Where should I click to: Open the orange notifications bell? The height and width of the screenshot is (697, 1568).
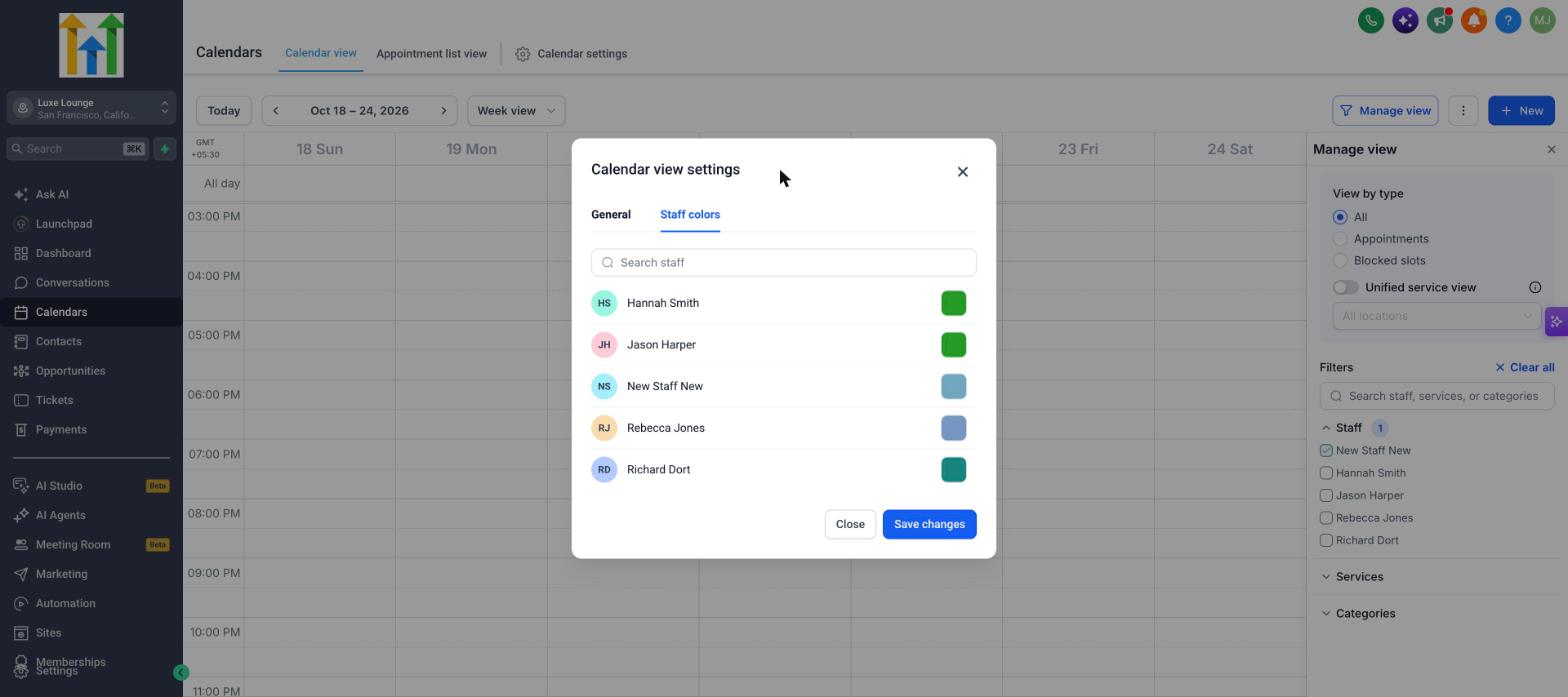point(1473,20)
